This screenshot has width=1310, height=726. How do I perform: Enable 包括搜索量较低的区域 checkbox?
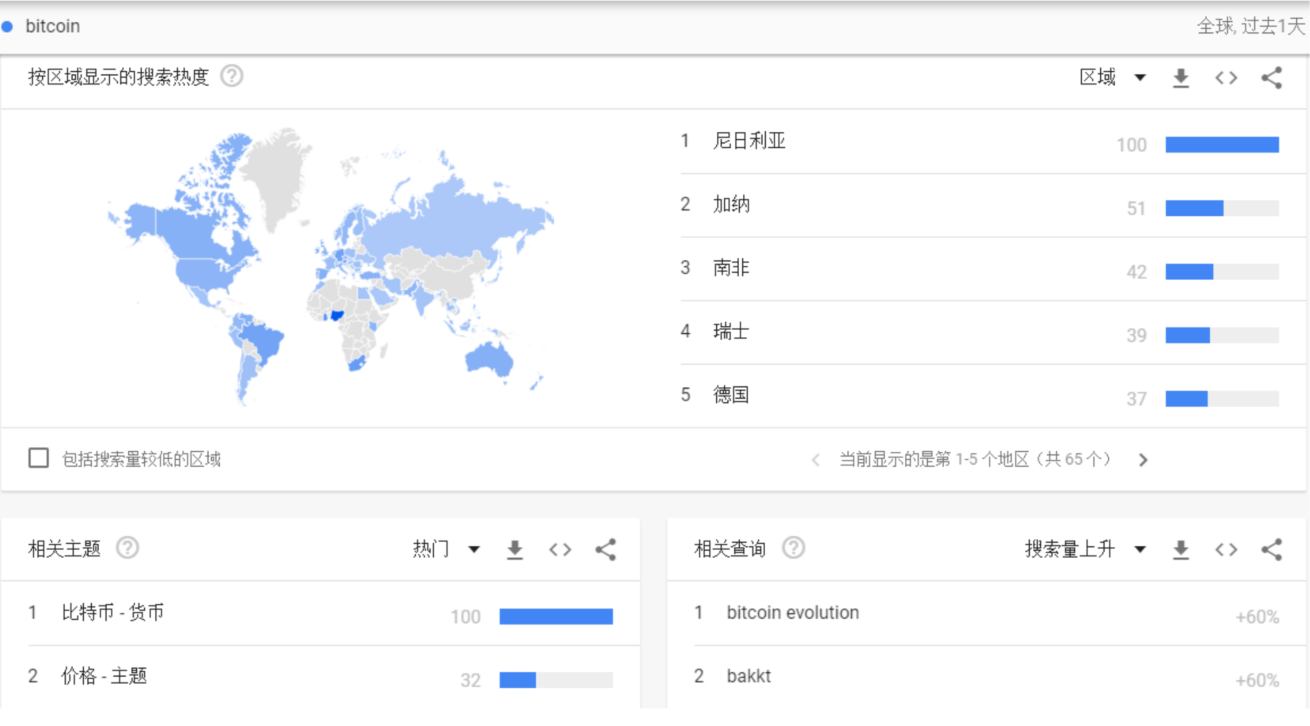[39, 458]
